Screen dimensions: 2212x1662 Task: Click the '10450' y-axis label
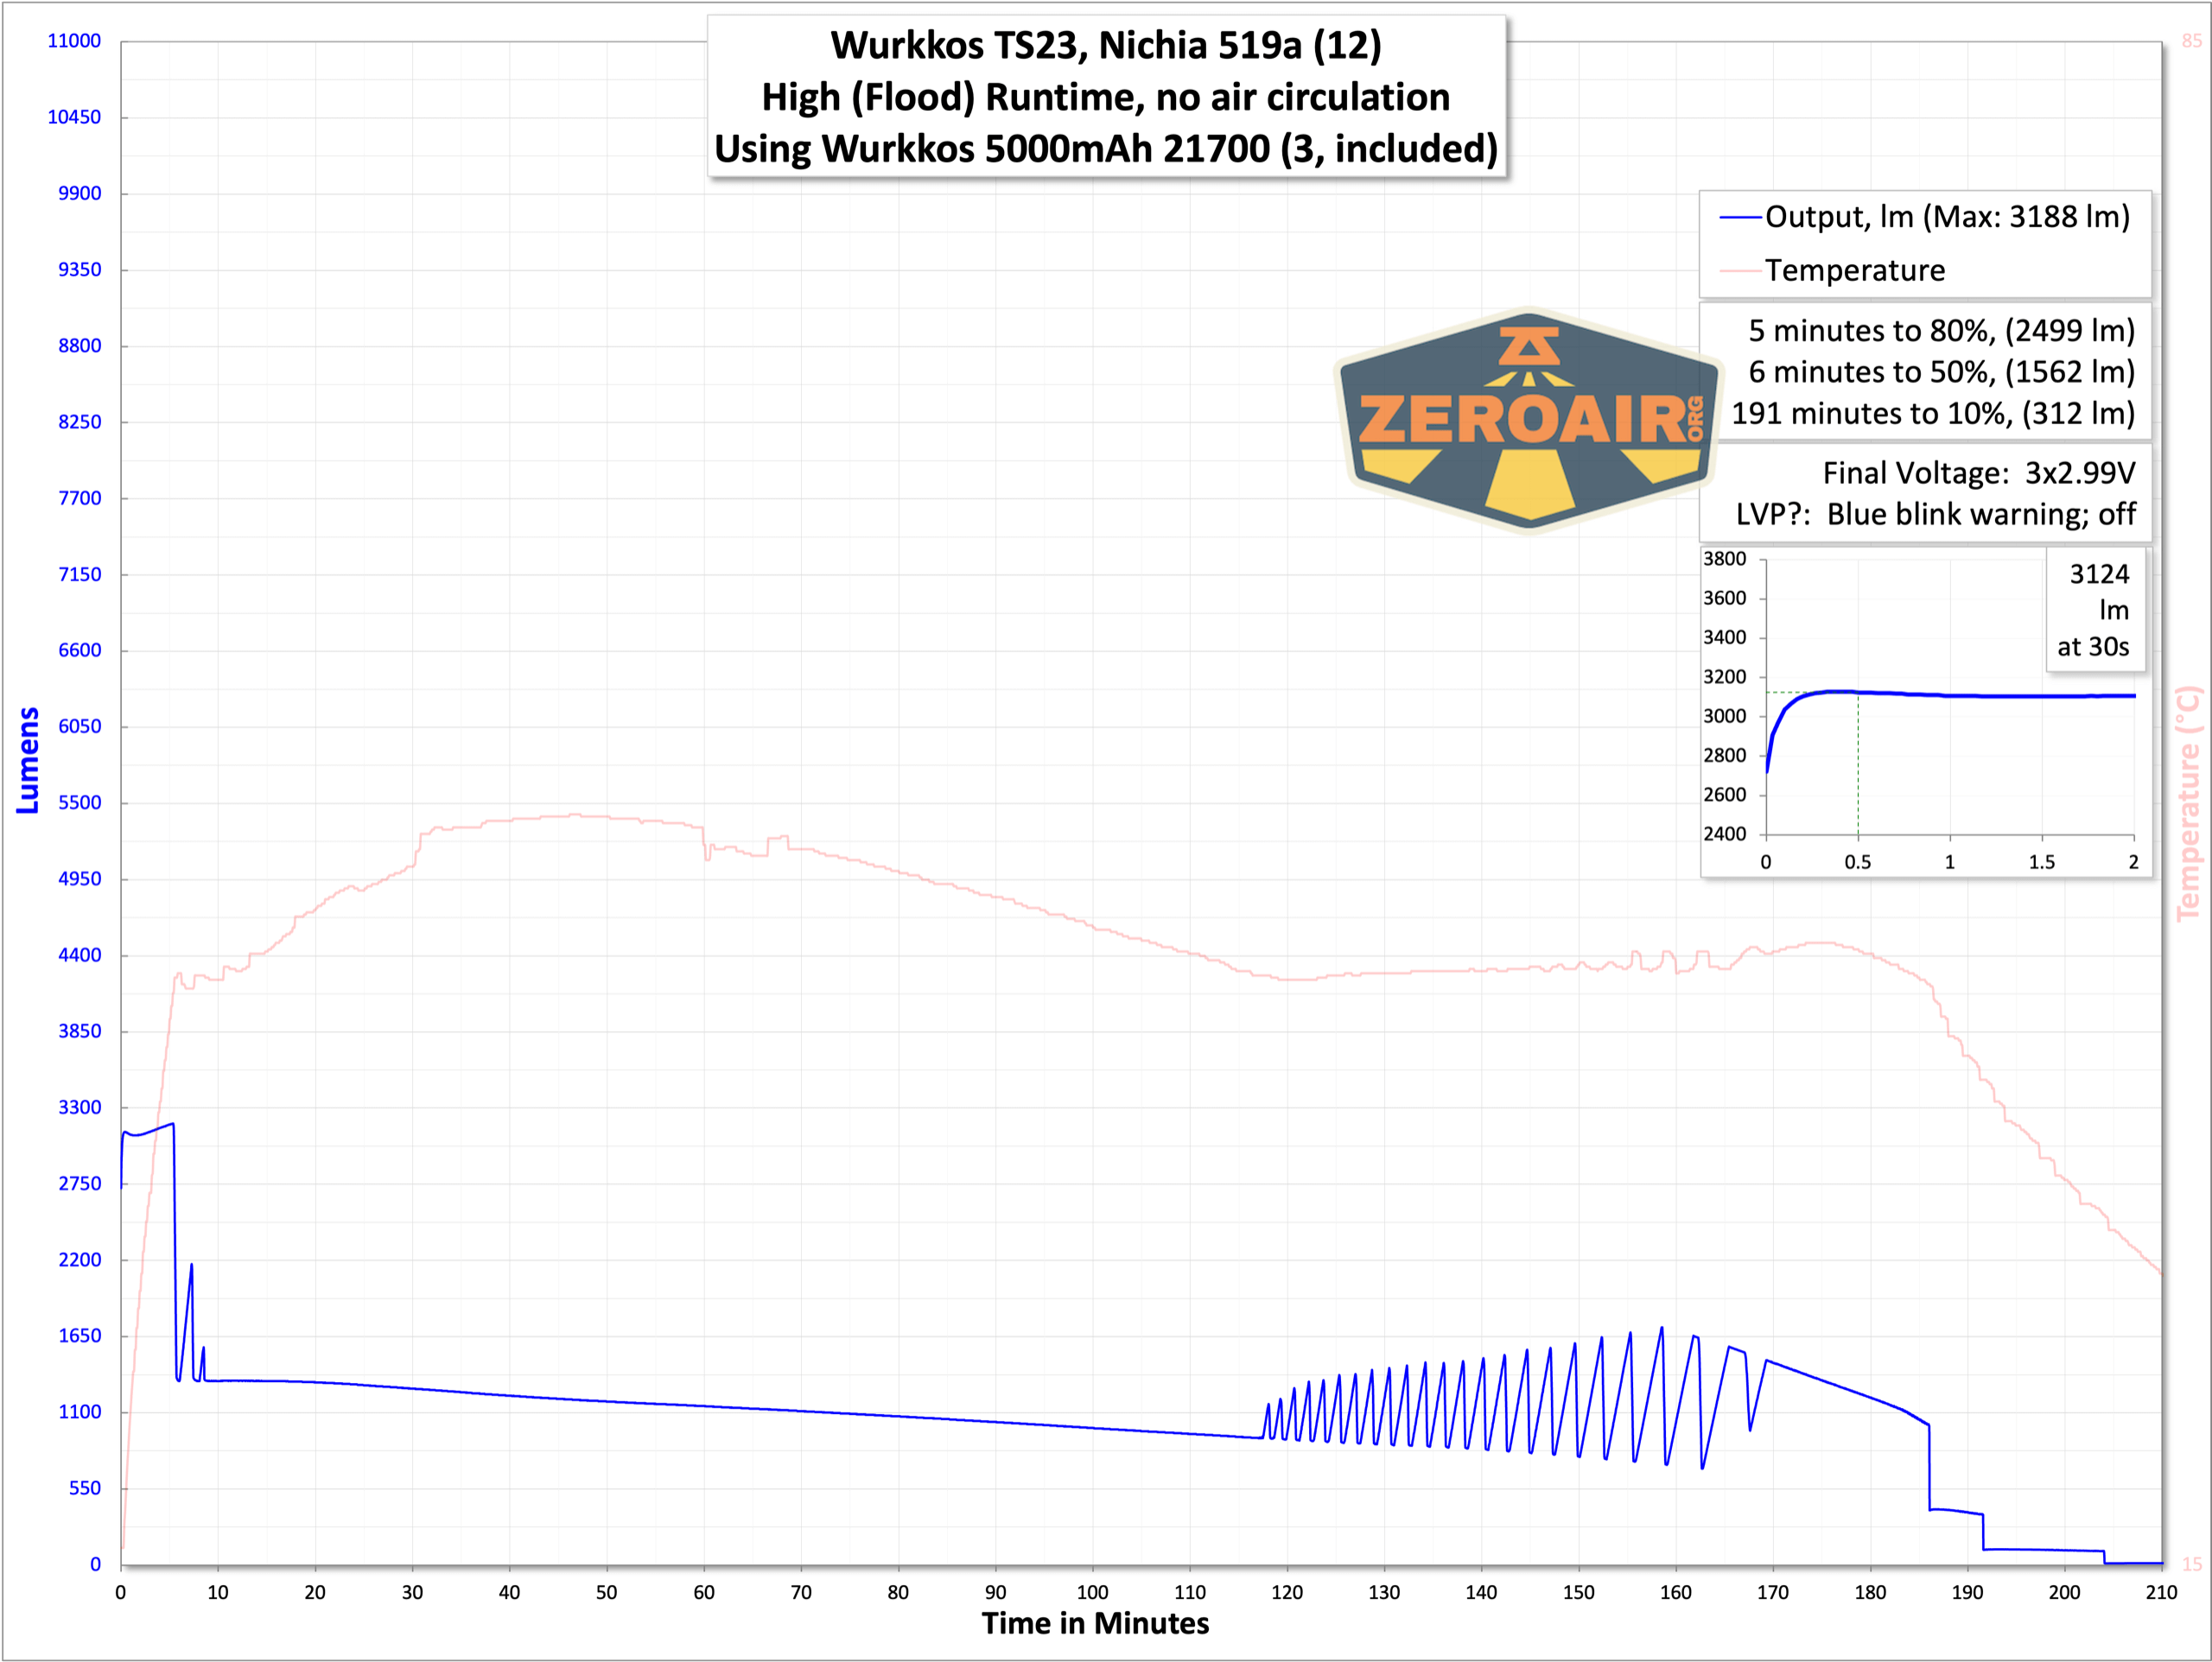(74, 117)
